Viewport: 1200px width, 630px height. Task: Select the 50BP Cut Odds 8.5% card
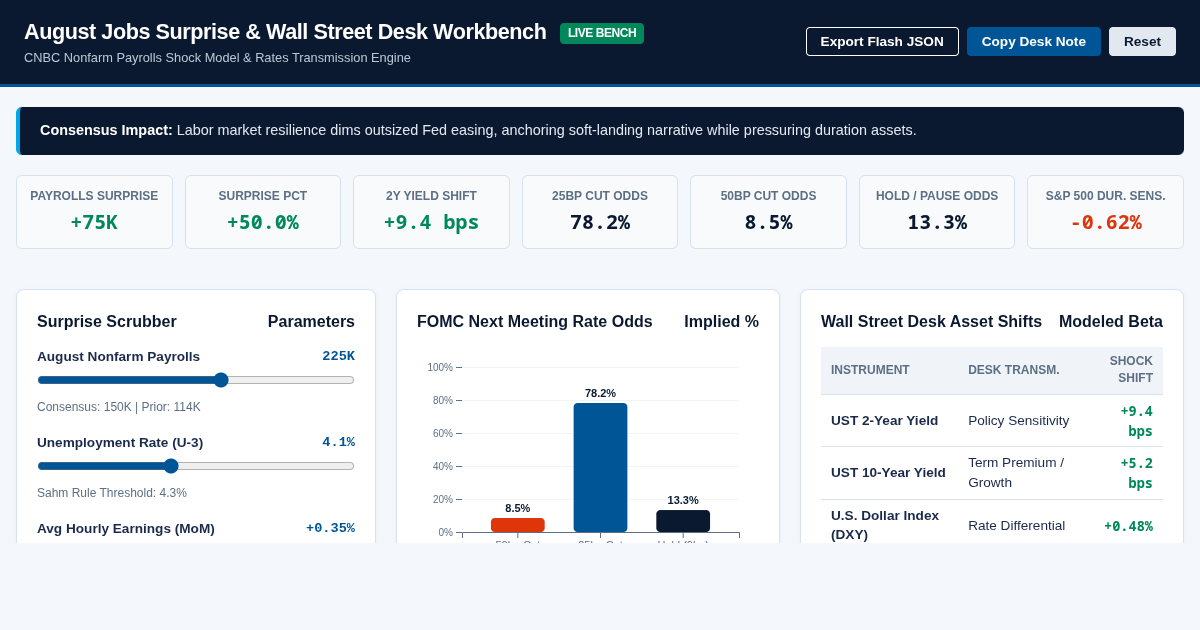pos(768,212)
